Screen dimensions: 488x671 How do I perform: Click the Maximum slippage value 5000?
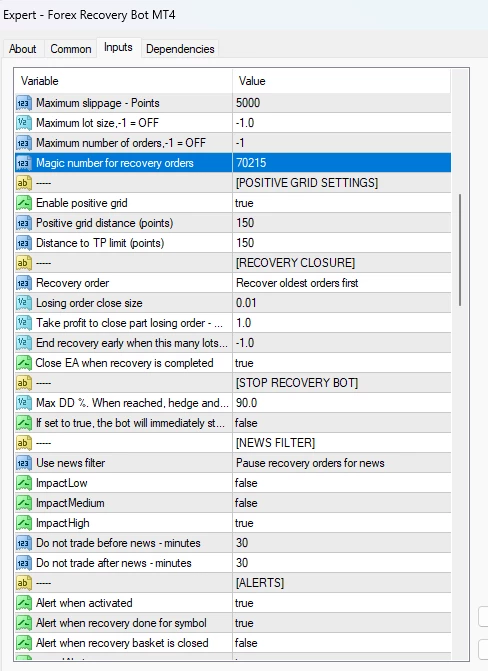342,103
